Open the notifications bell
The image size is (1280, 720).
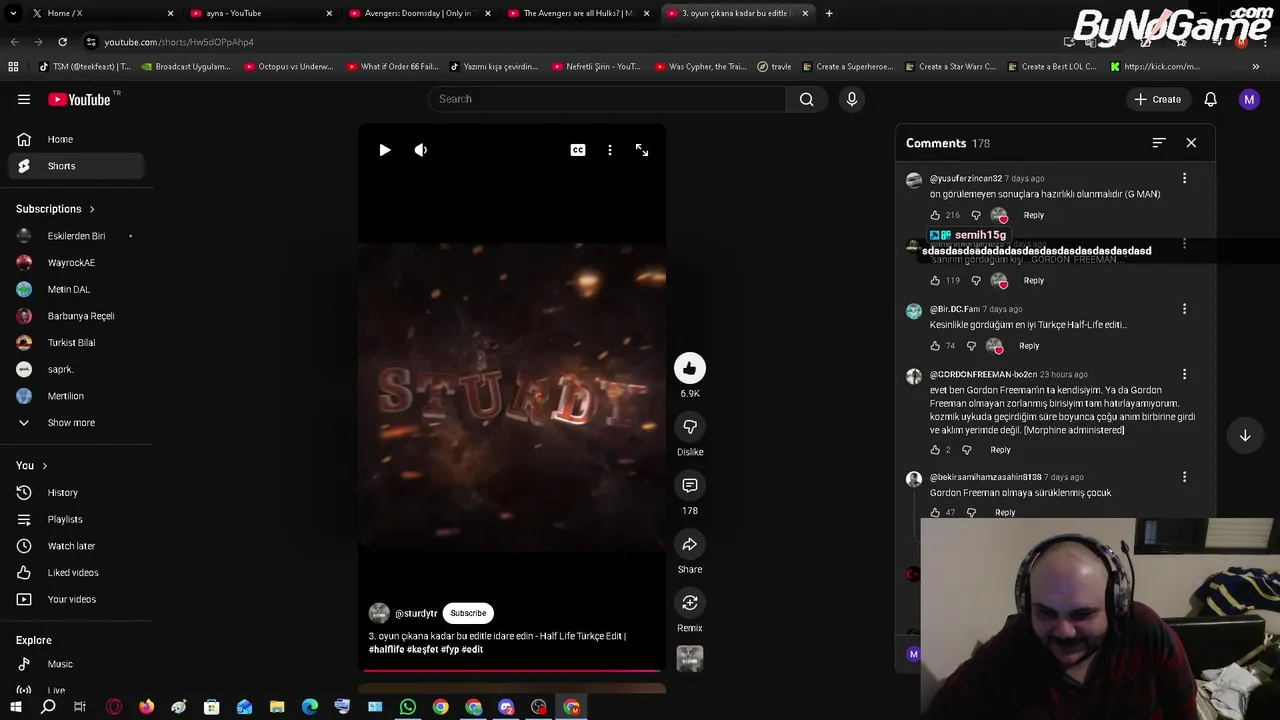click(1210, 99)
